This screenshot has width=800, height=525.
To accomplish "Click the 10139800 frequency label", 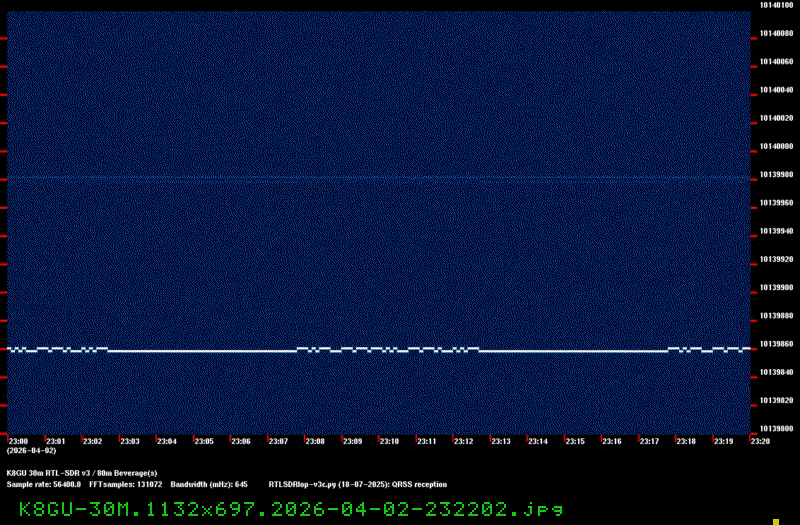I will (777, 429).
